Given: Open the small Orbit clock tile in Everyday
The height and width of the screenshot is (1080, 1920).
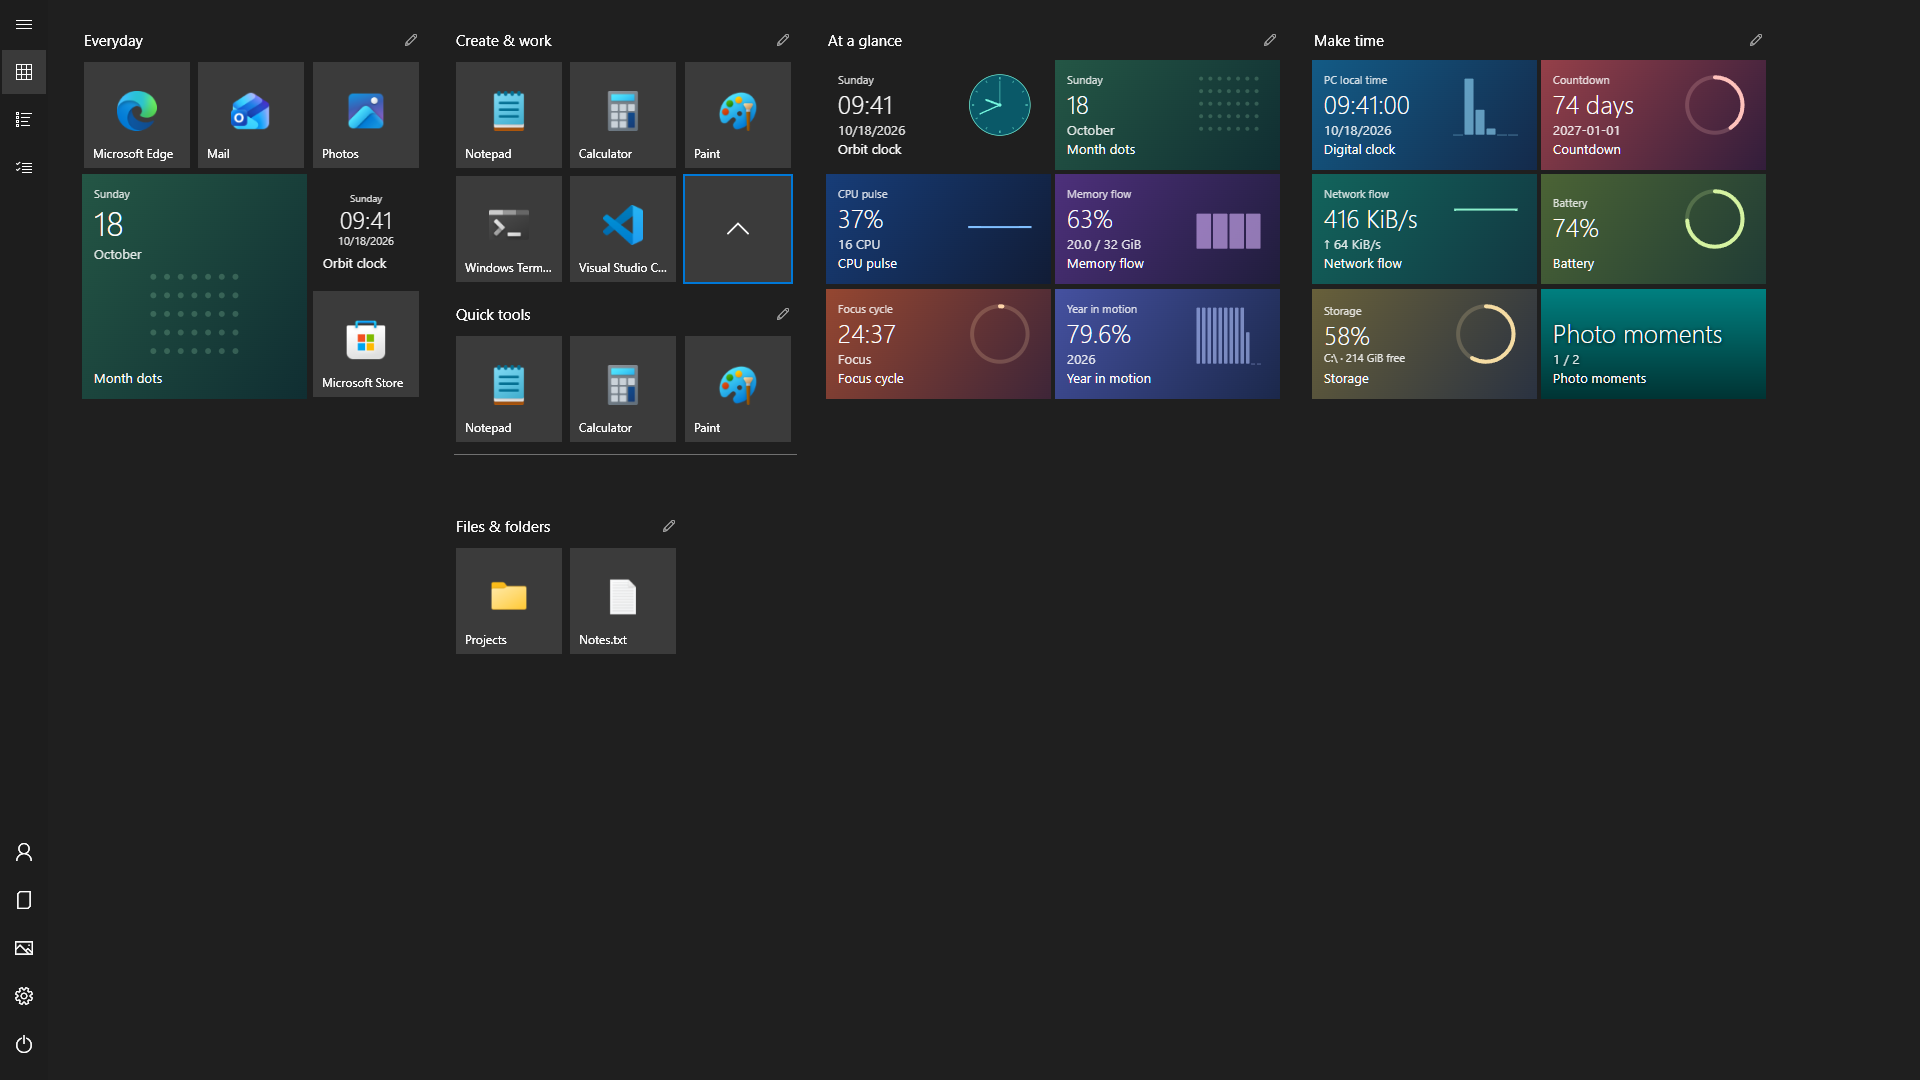Looking at the screenshot, I should point(366,229).
